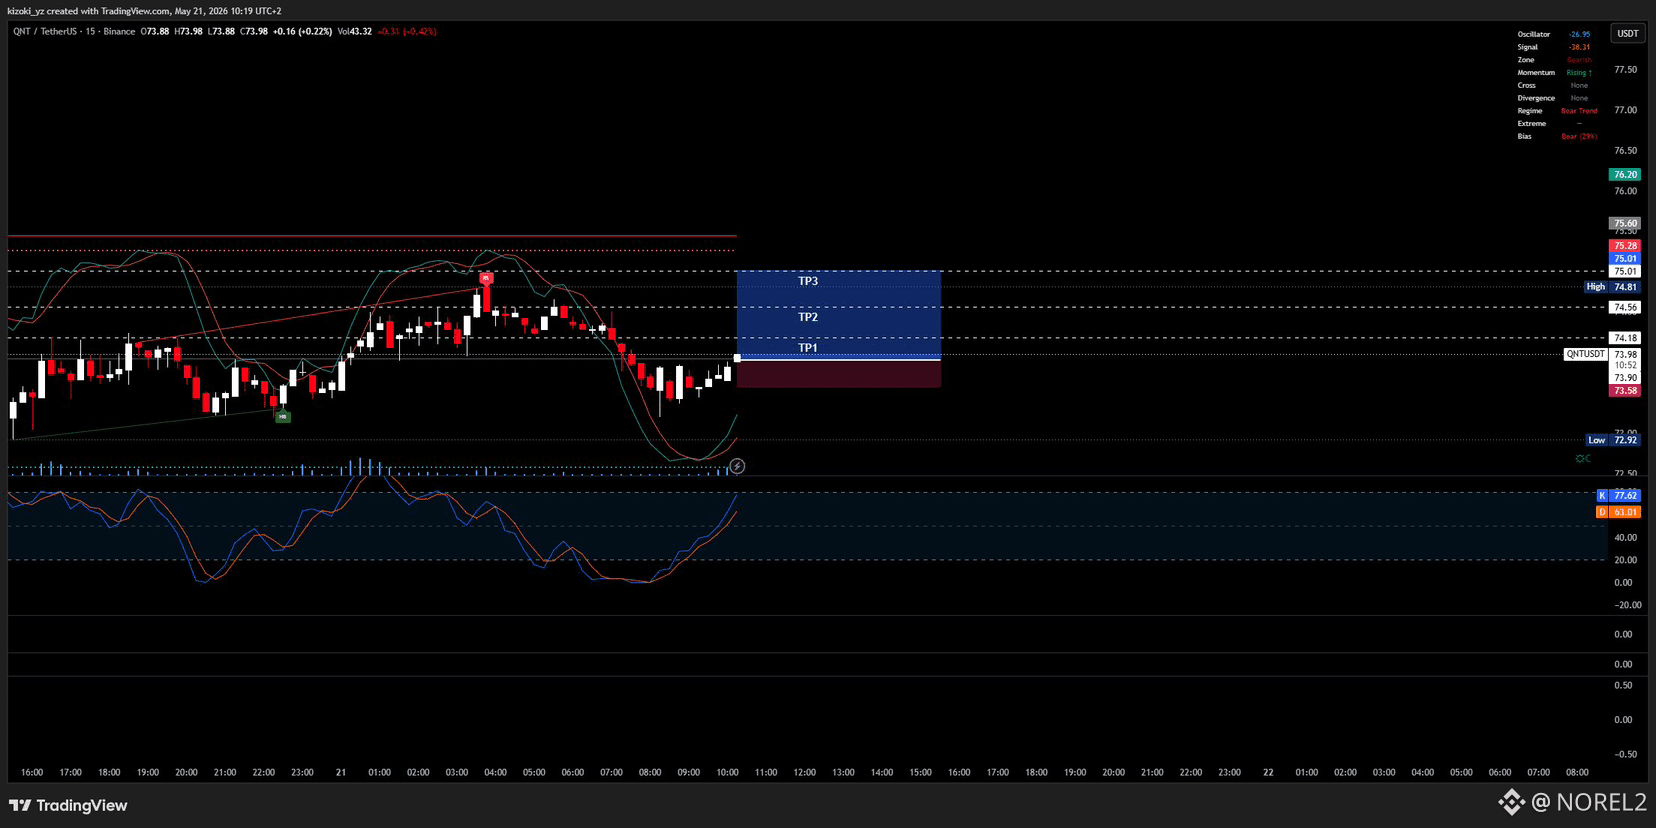
Task: Select the orange D stochastic value label
Action: point(1618,512)
